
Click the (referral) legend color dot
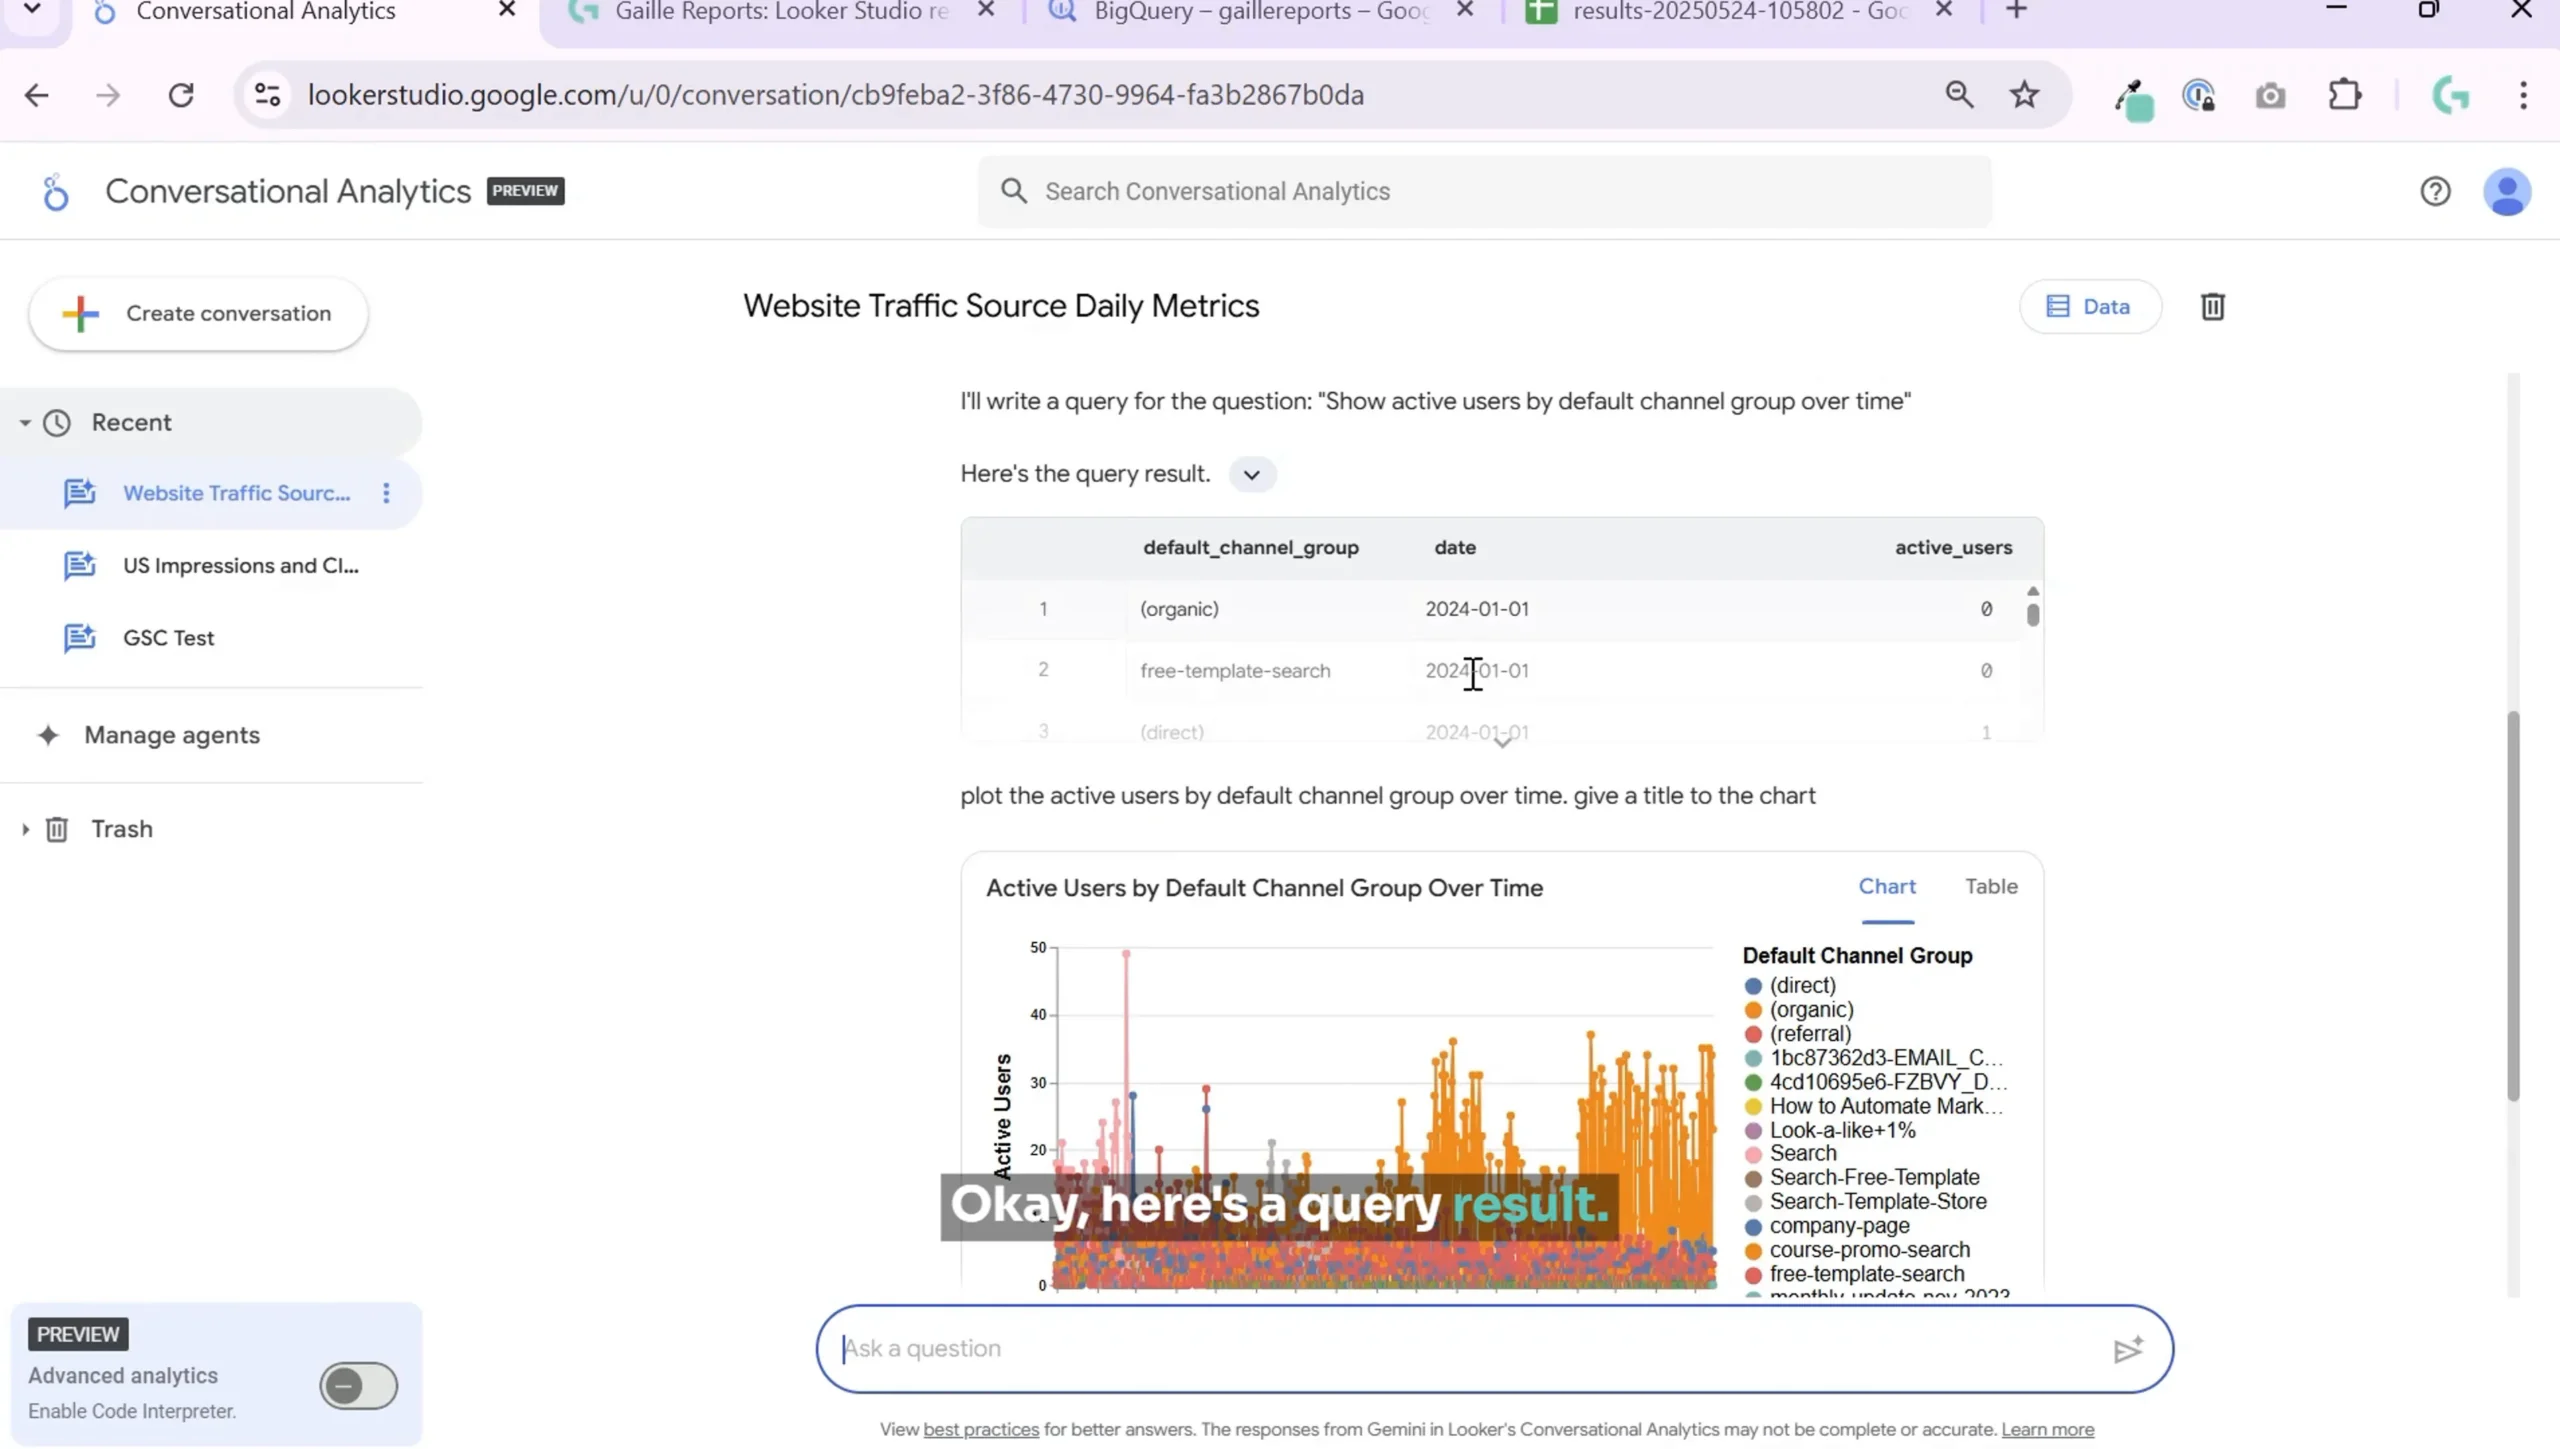coord(1752,1034)
